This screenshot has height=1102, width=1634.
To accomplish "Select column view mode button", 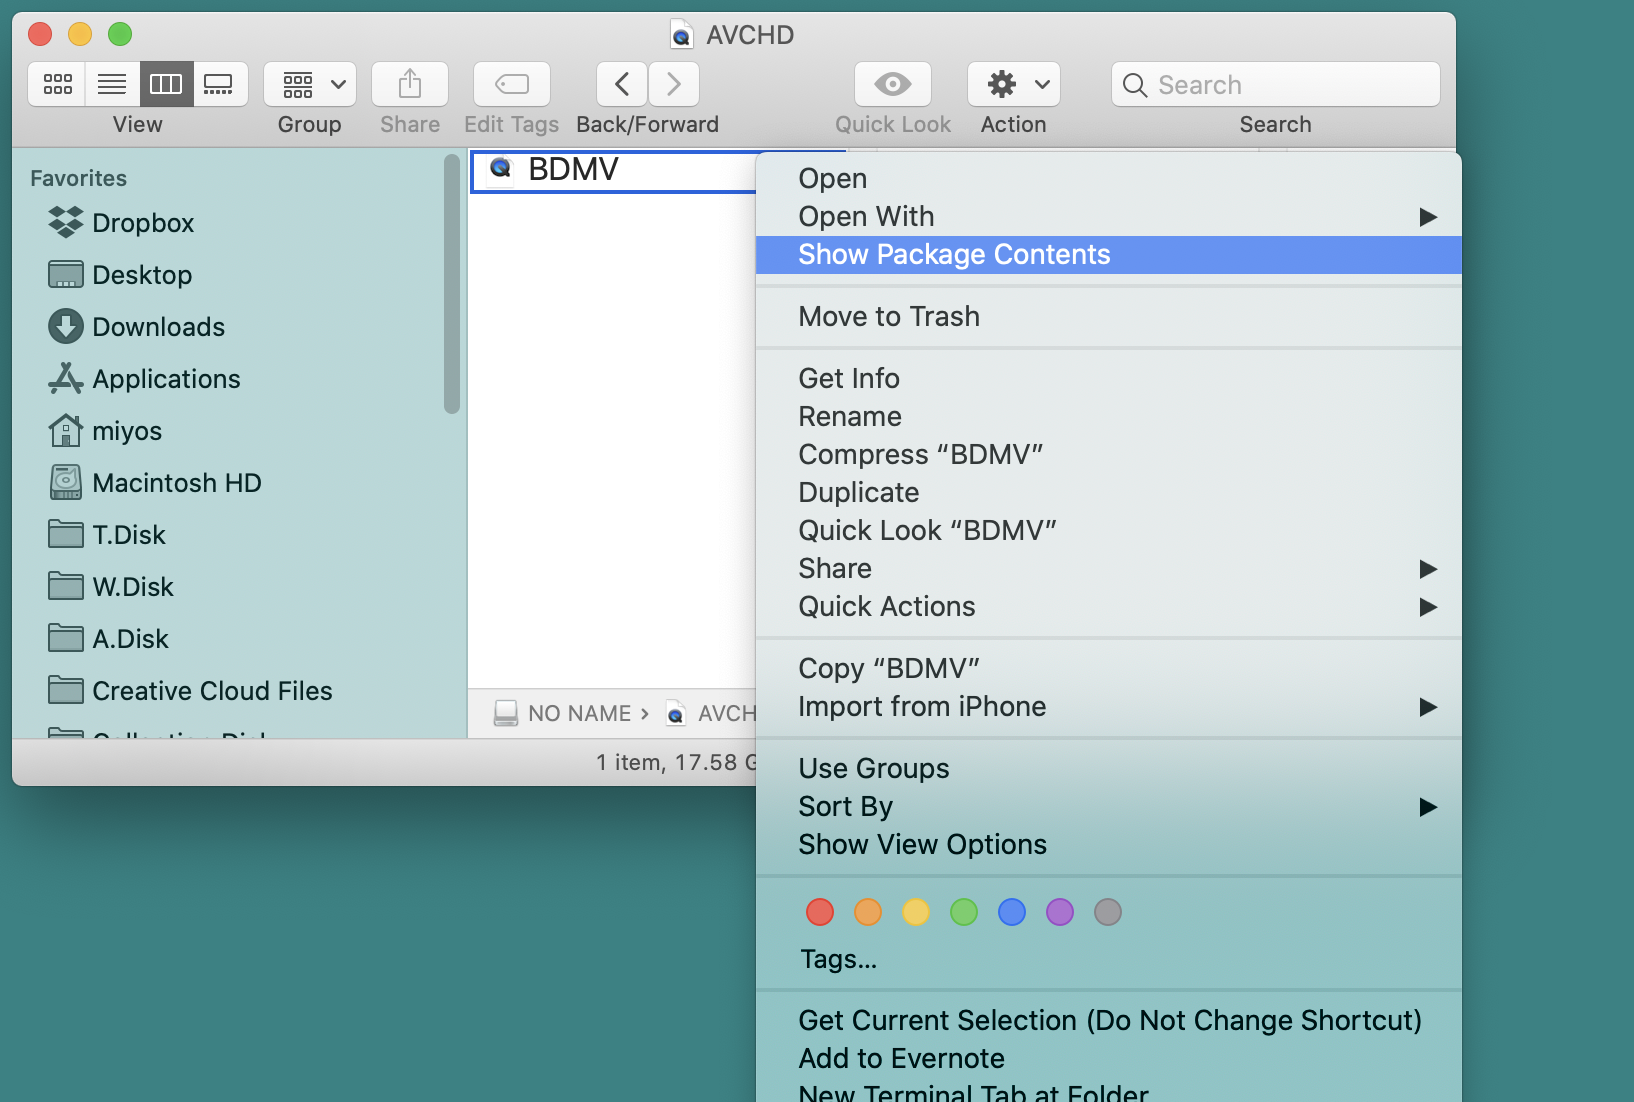I will (x=166, y=84).
